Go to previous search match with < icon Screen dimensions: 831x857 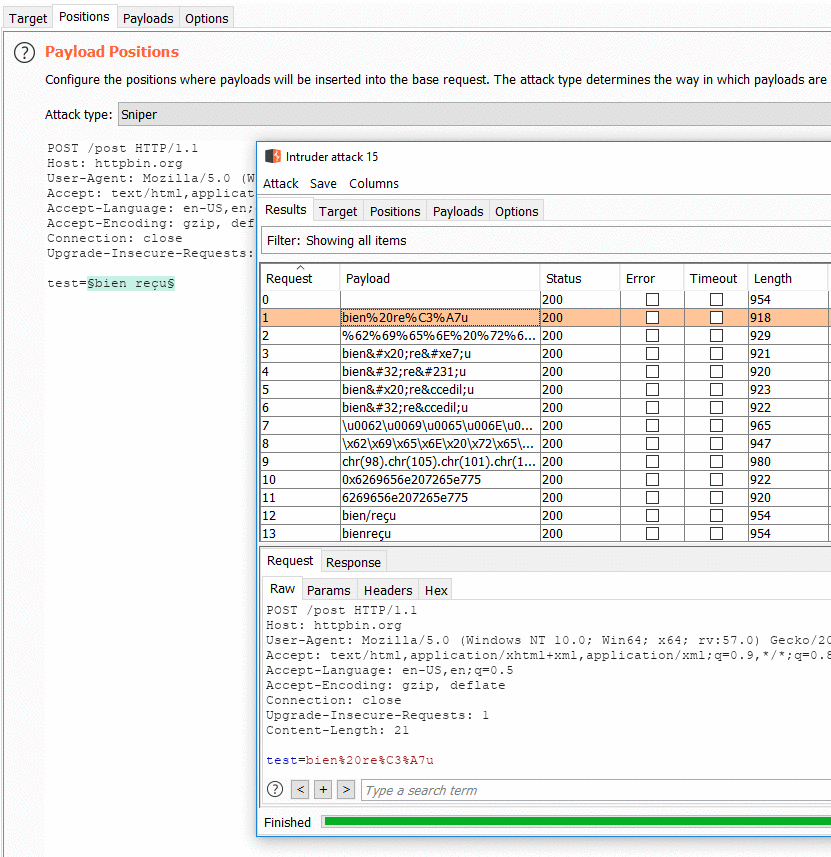coord(299,789)
